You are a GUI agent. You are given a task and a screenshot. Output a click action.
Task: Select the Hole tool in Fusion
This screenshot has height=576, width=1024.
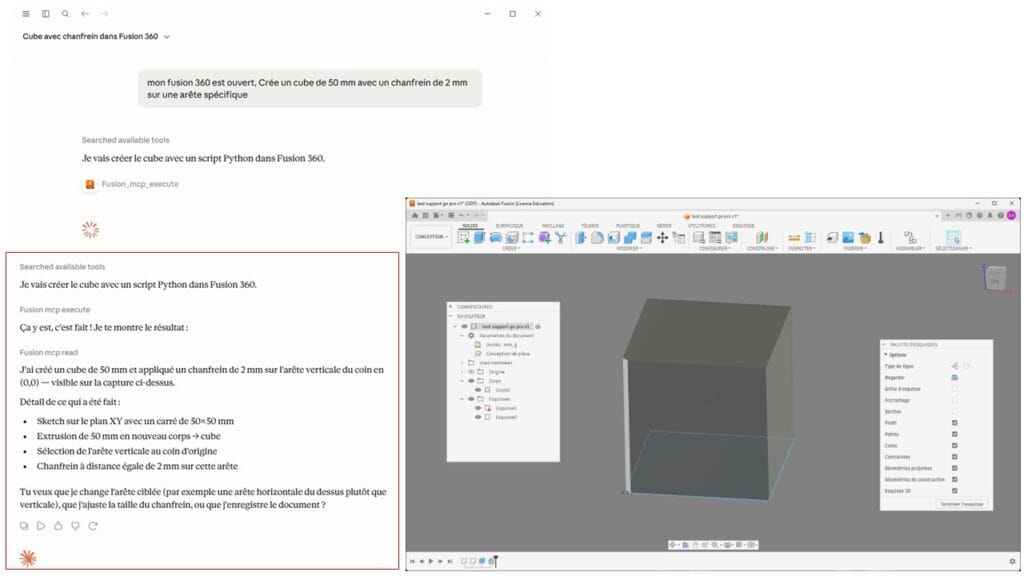[x=512, y=238]
